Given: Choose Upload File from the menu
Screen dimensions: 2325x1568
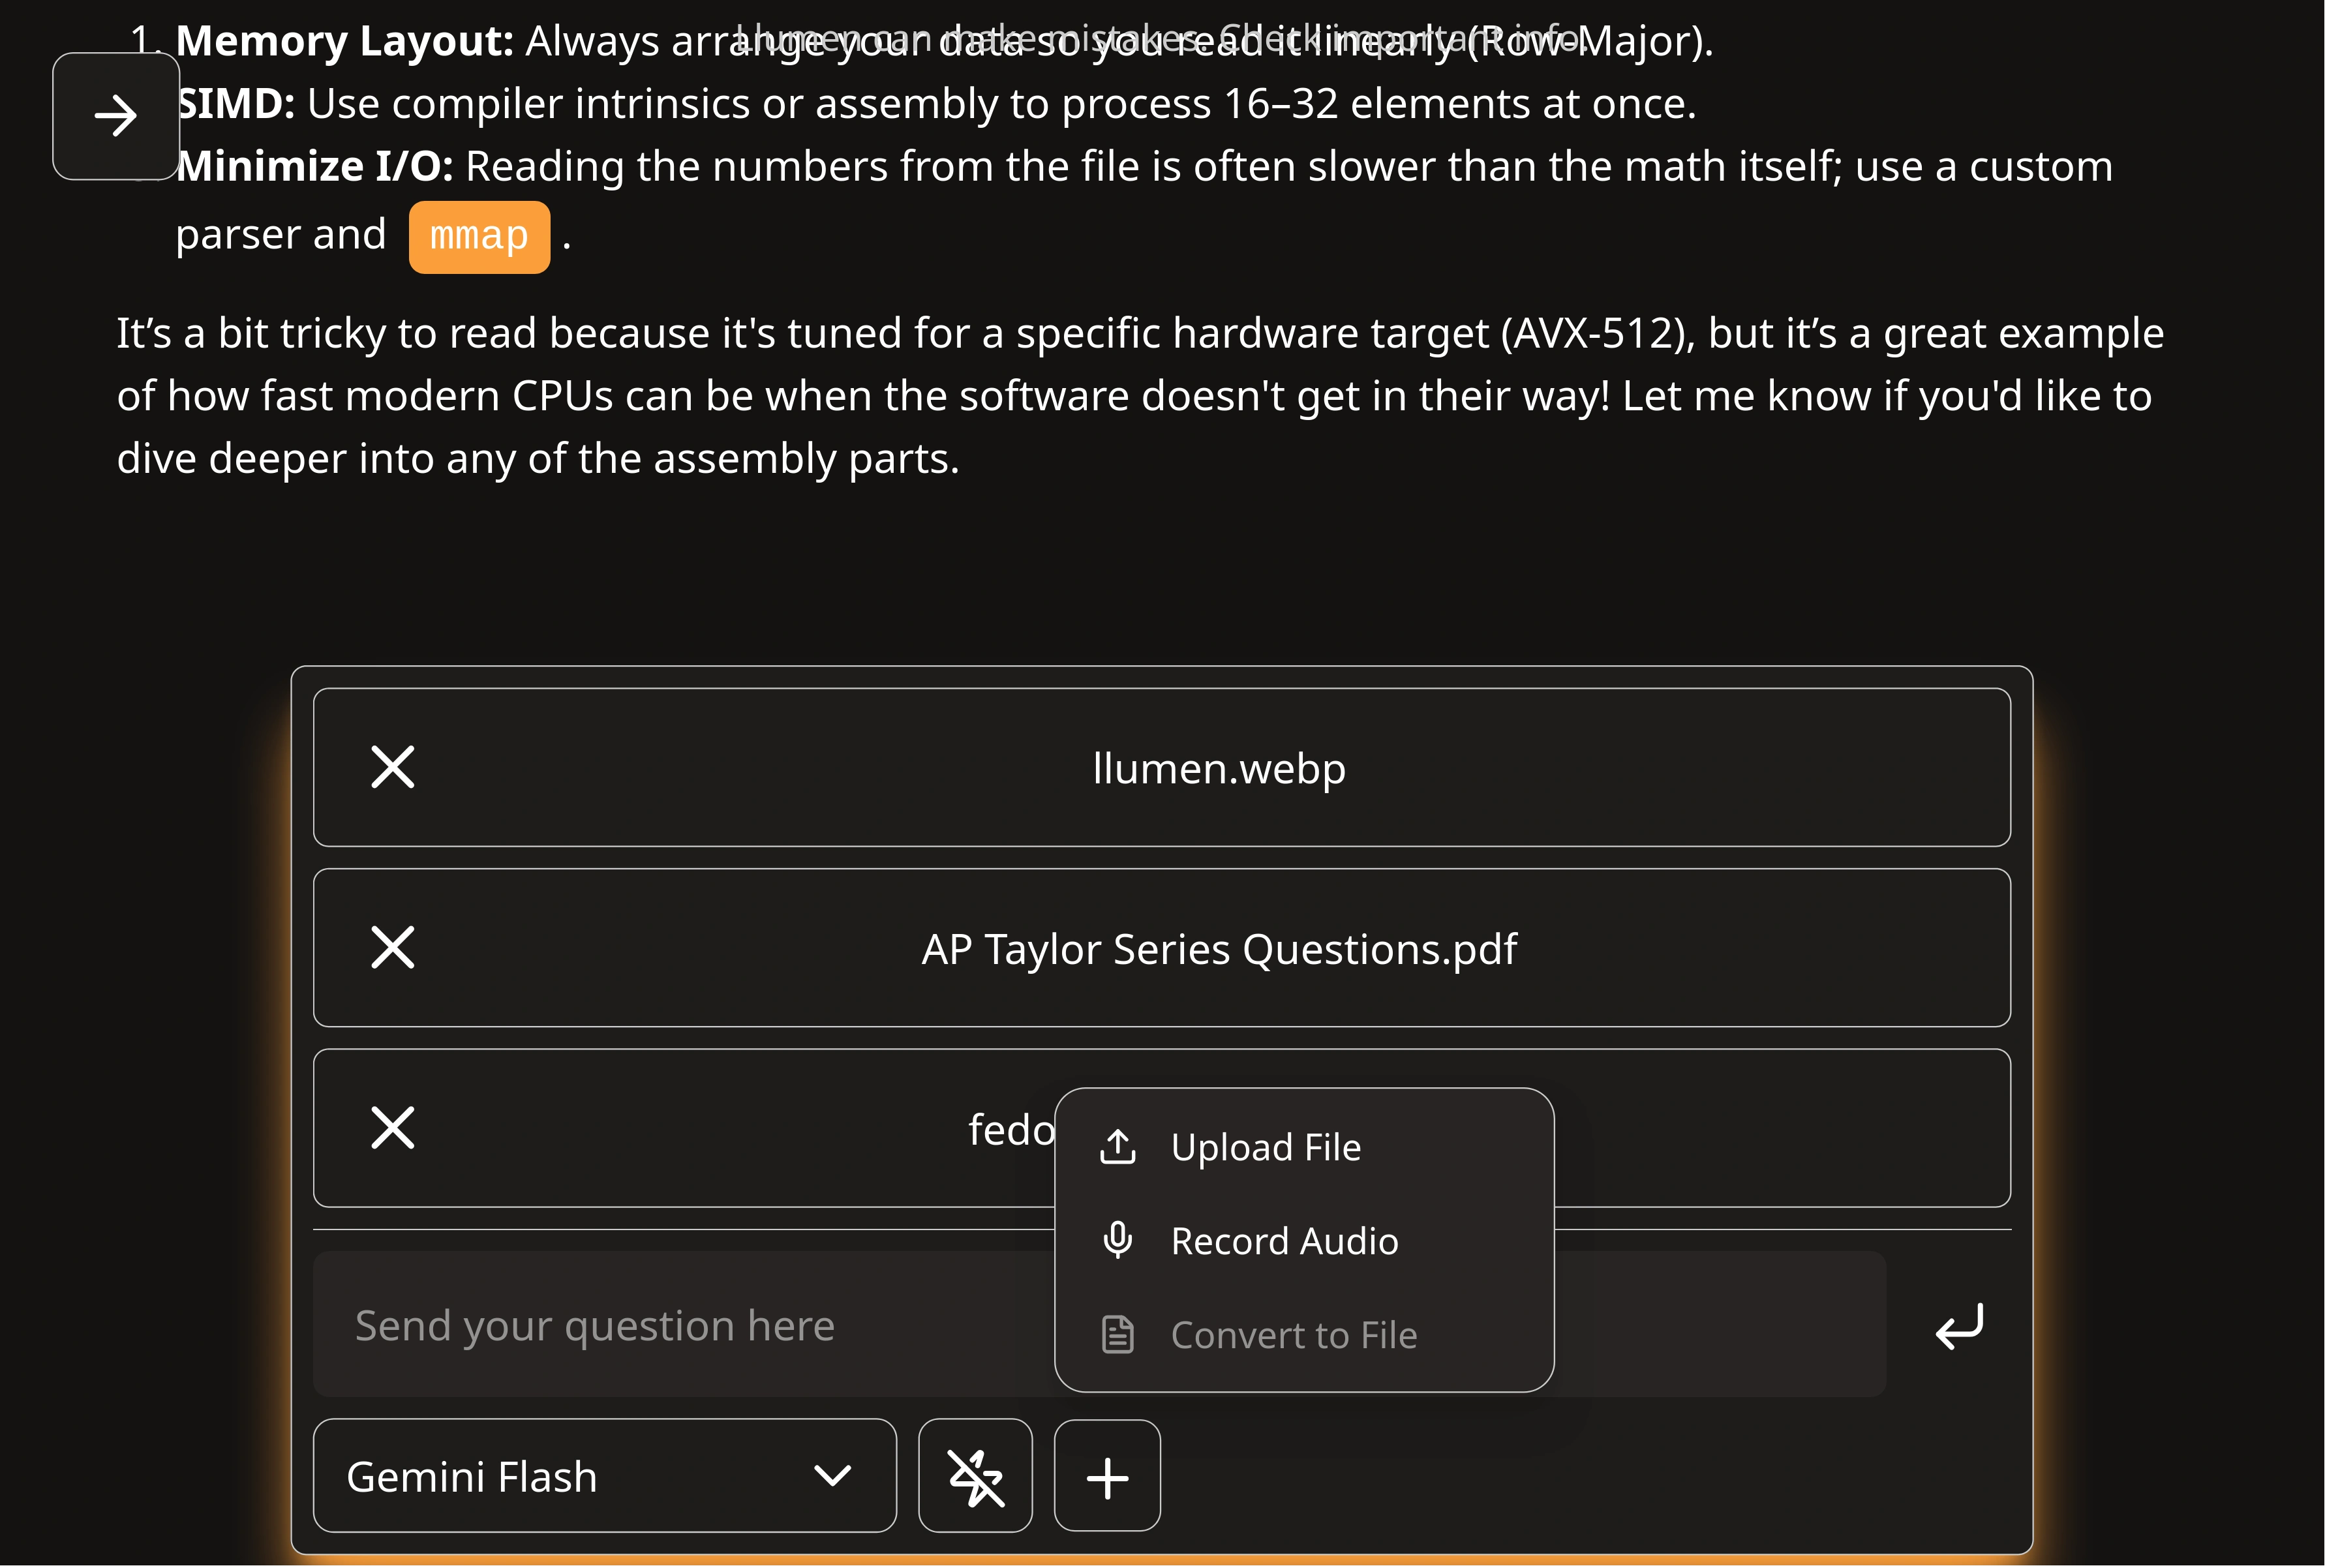Looking at the screenshot, I should click(1265, 1147).
